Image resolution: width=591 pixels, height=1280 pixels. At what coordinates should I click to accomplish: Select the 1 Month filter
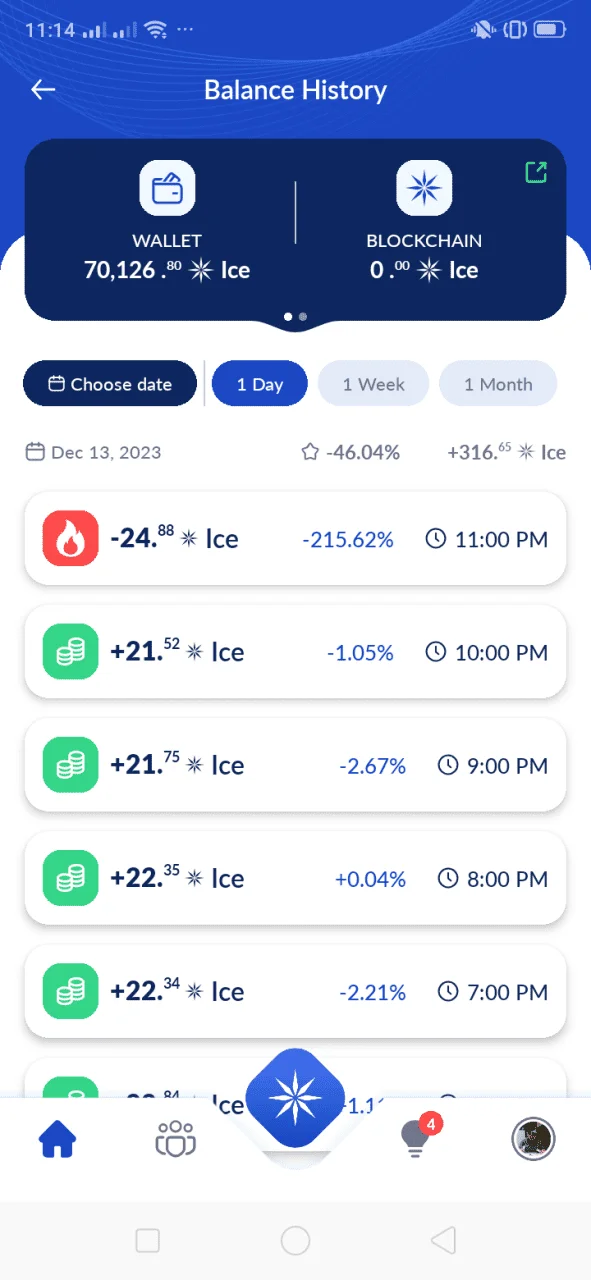[498, 384]
